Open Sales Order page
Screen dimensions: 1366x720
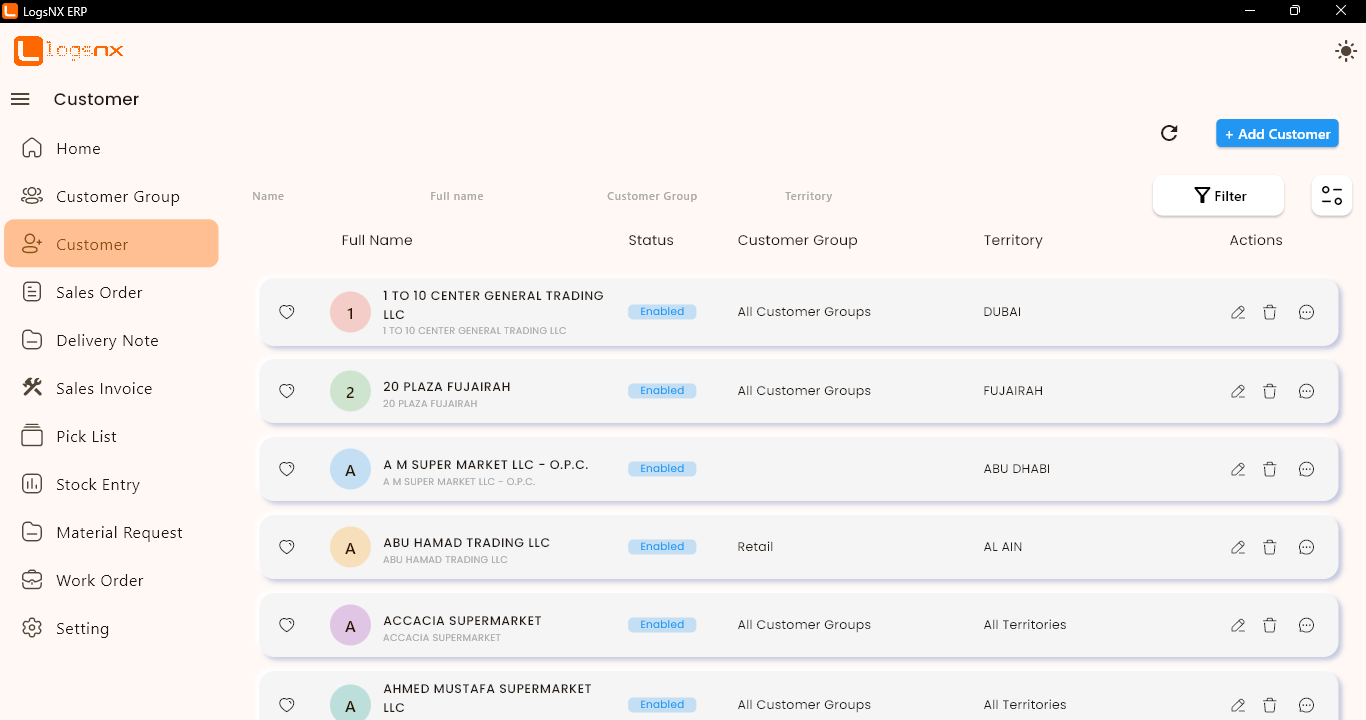click(x=111, y=292)
